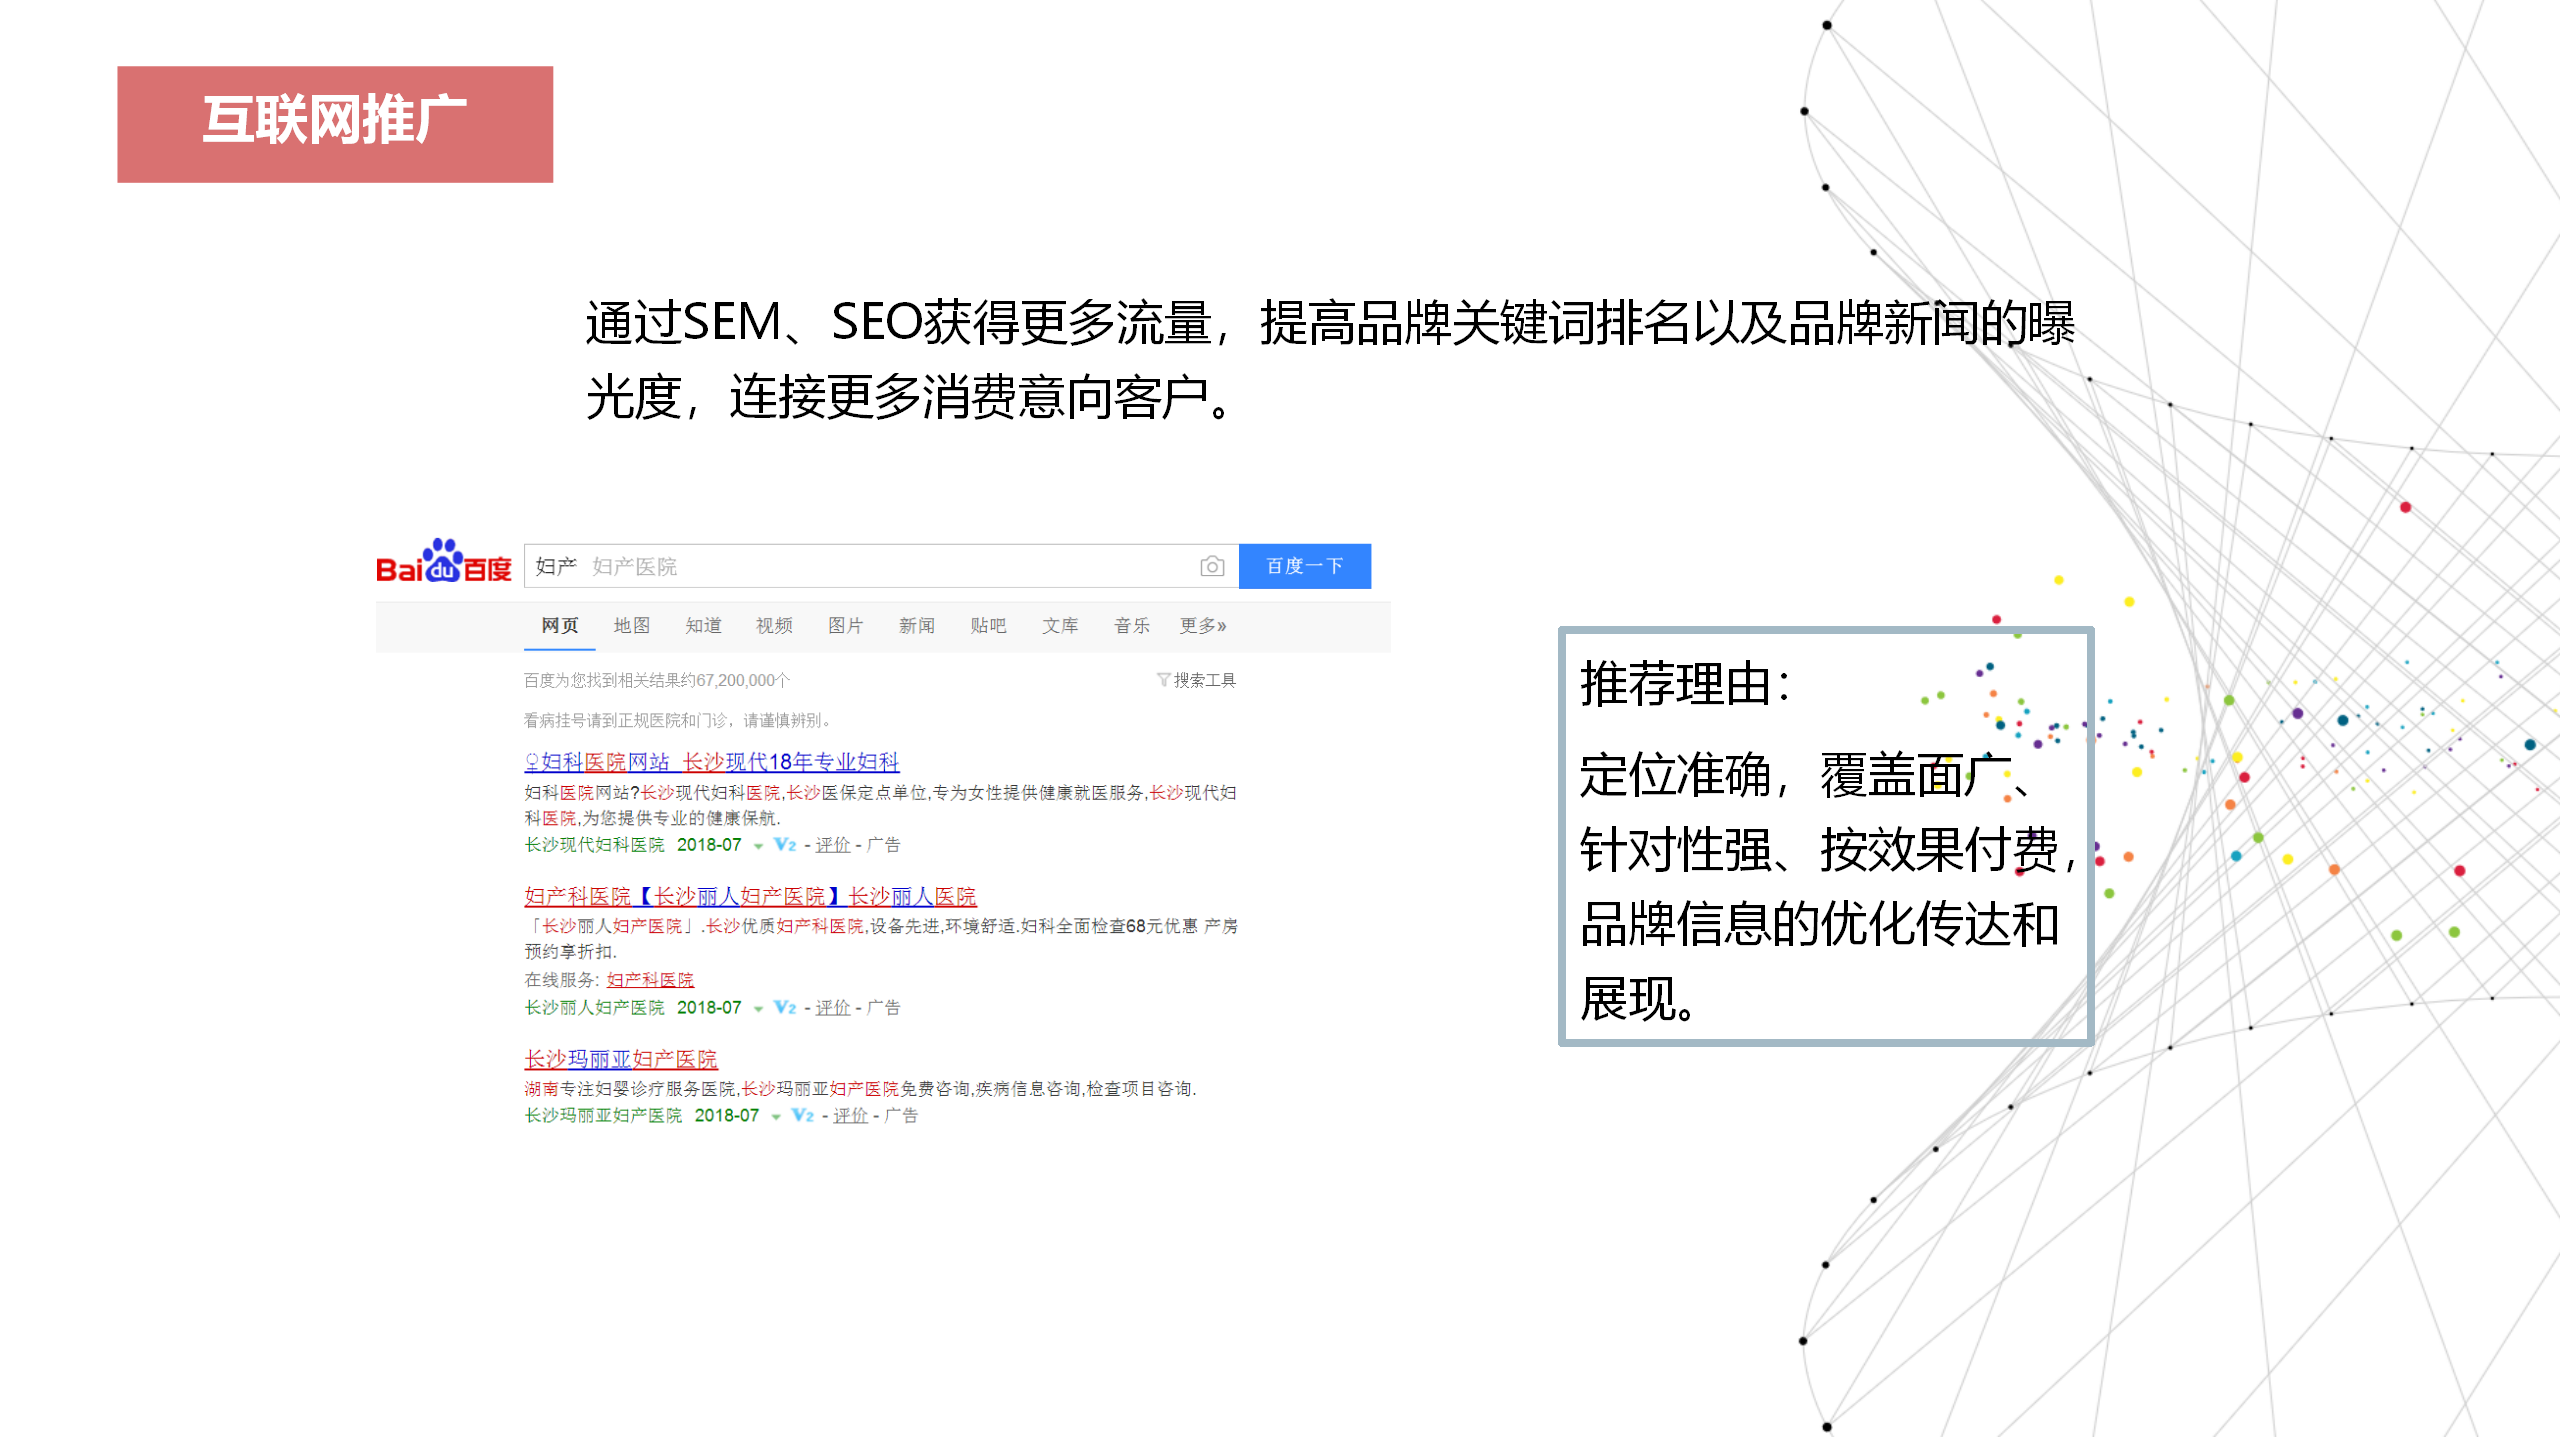This screenshot has width=2560, height=1440.
Task: Click the snippet starting 「长沙丽人妇产医院」
Action: (881, 939)
